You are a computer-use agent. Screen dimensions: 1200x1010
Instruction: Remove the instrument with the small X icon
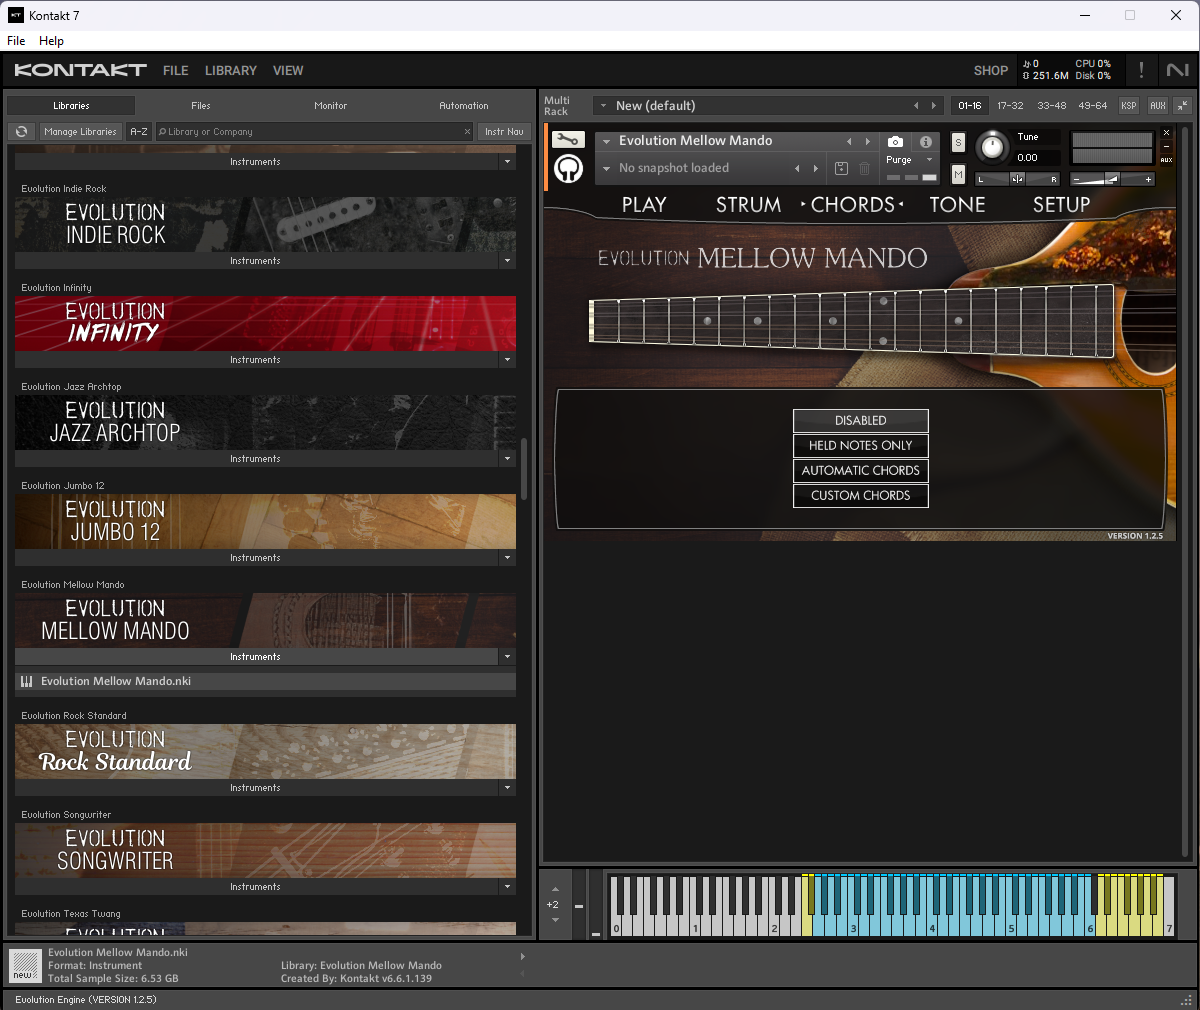coord(1166,133)
